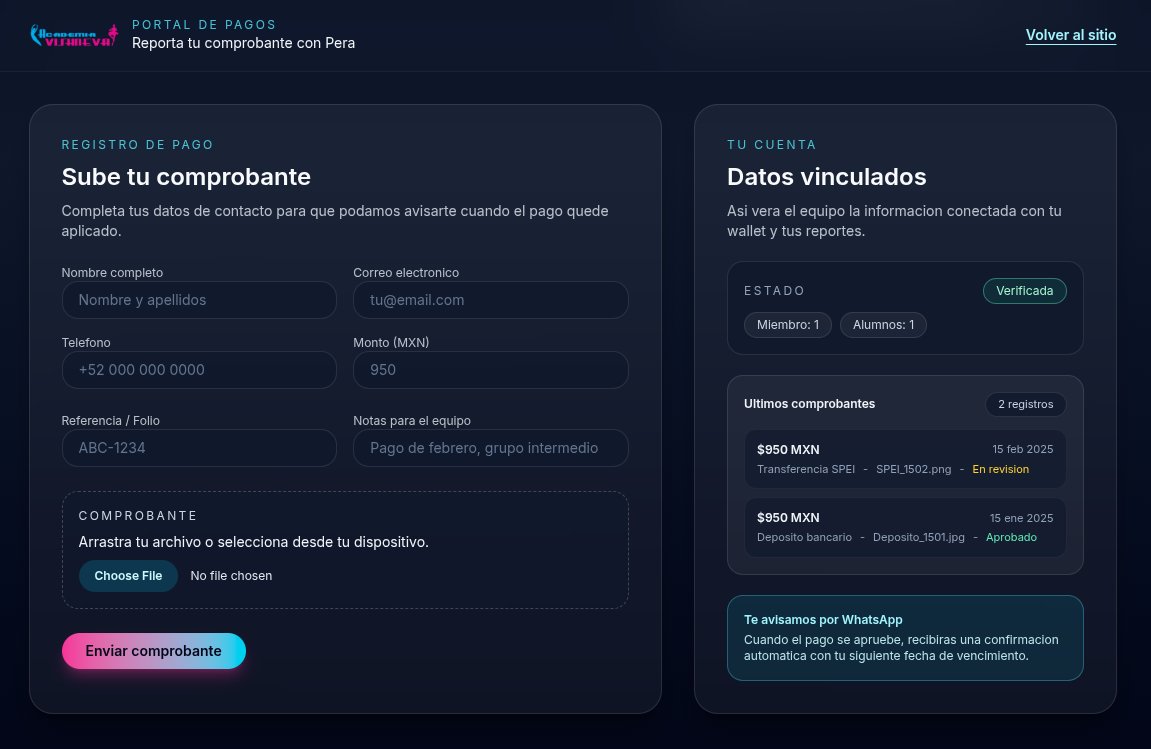Screen dimensions: 1151x749
Task: Click the Academia logo in the header
Action: click(74, 35)
